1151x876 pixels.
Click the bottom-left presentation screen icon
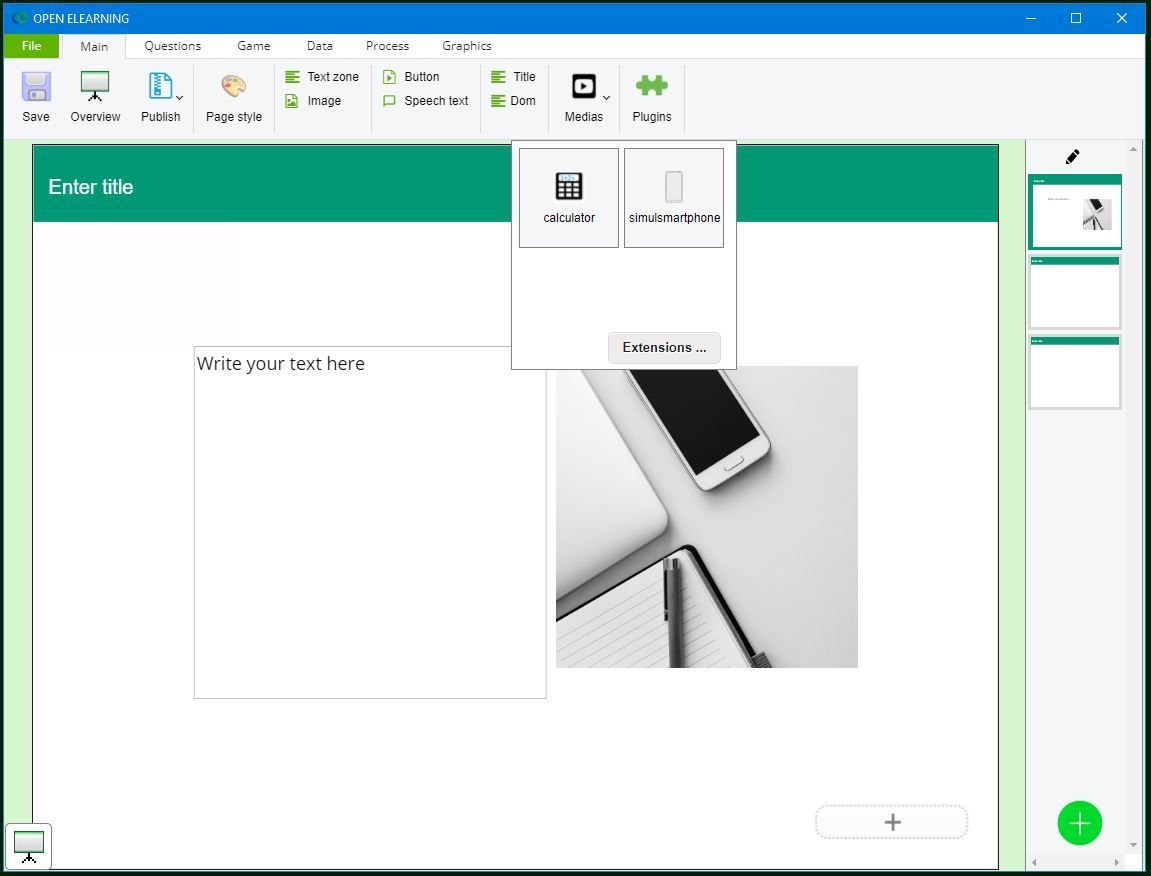(28, 846)
